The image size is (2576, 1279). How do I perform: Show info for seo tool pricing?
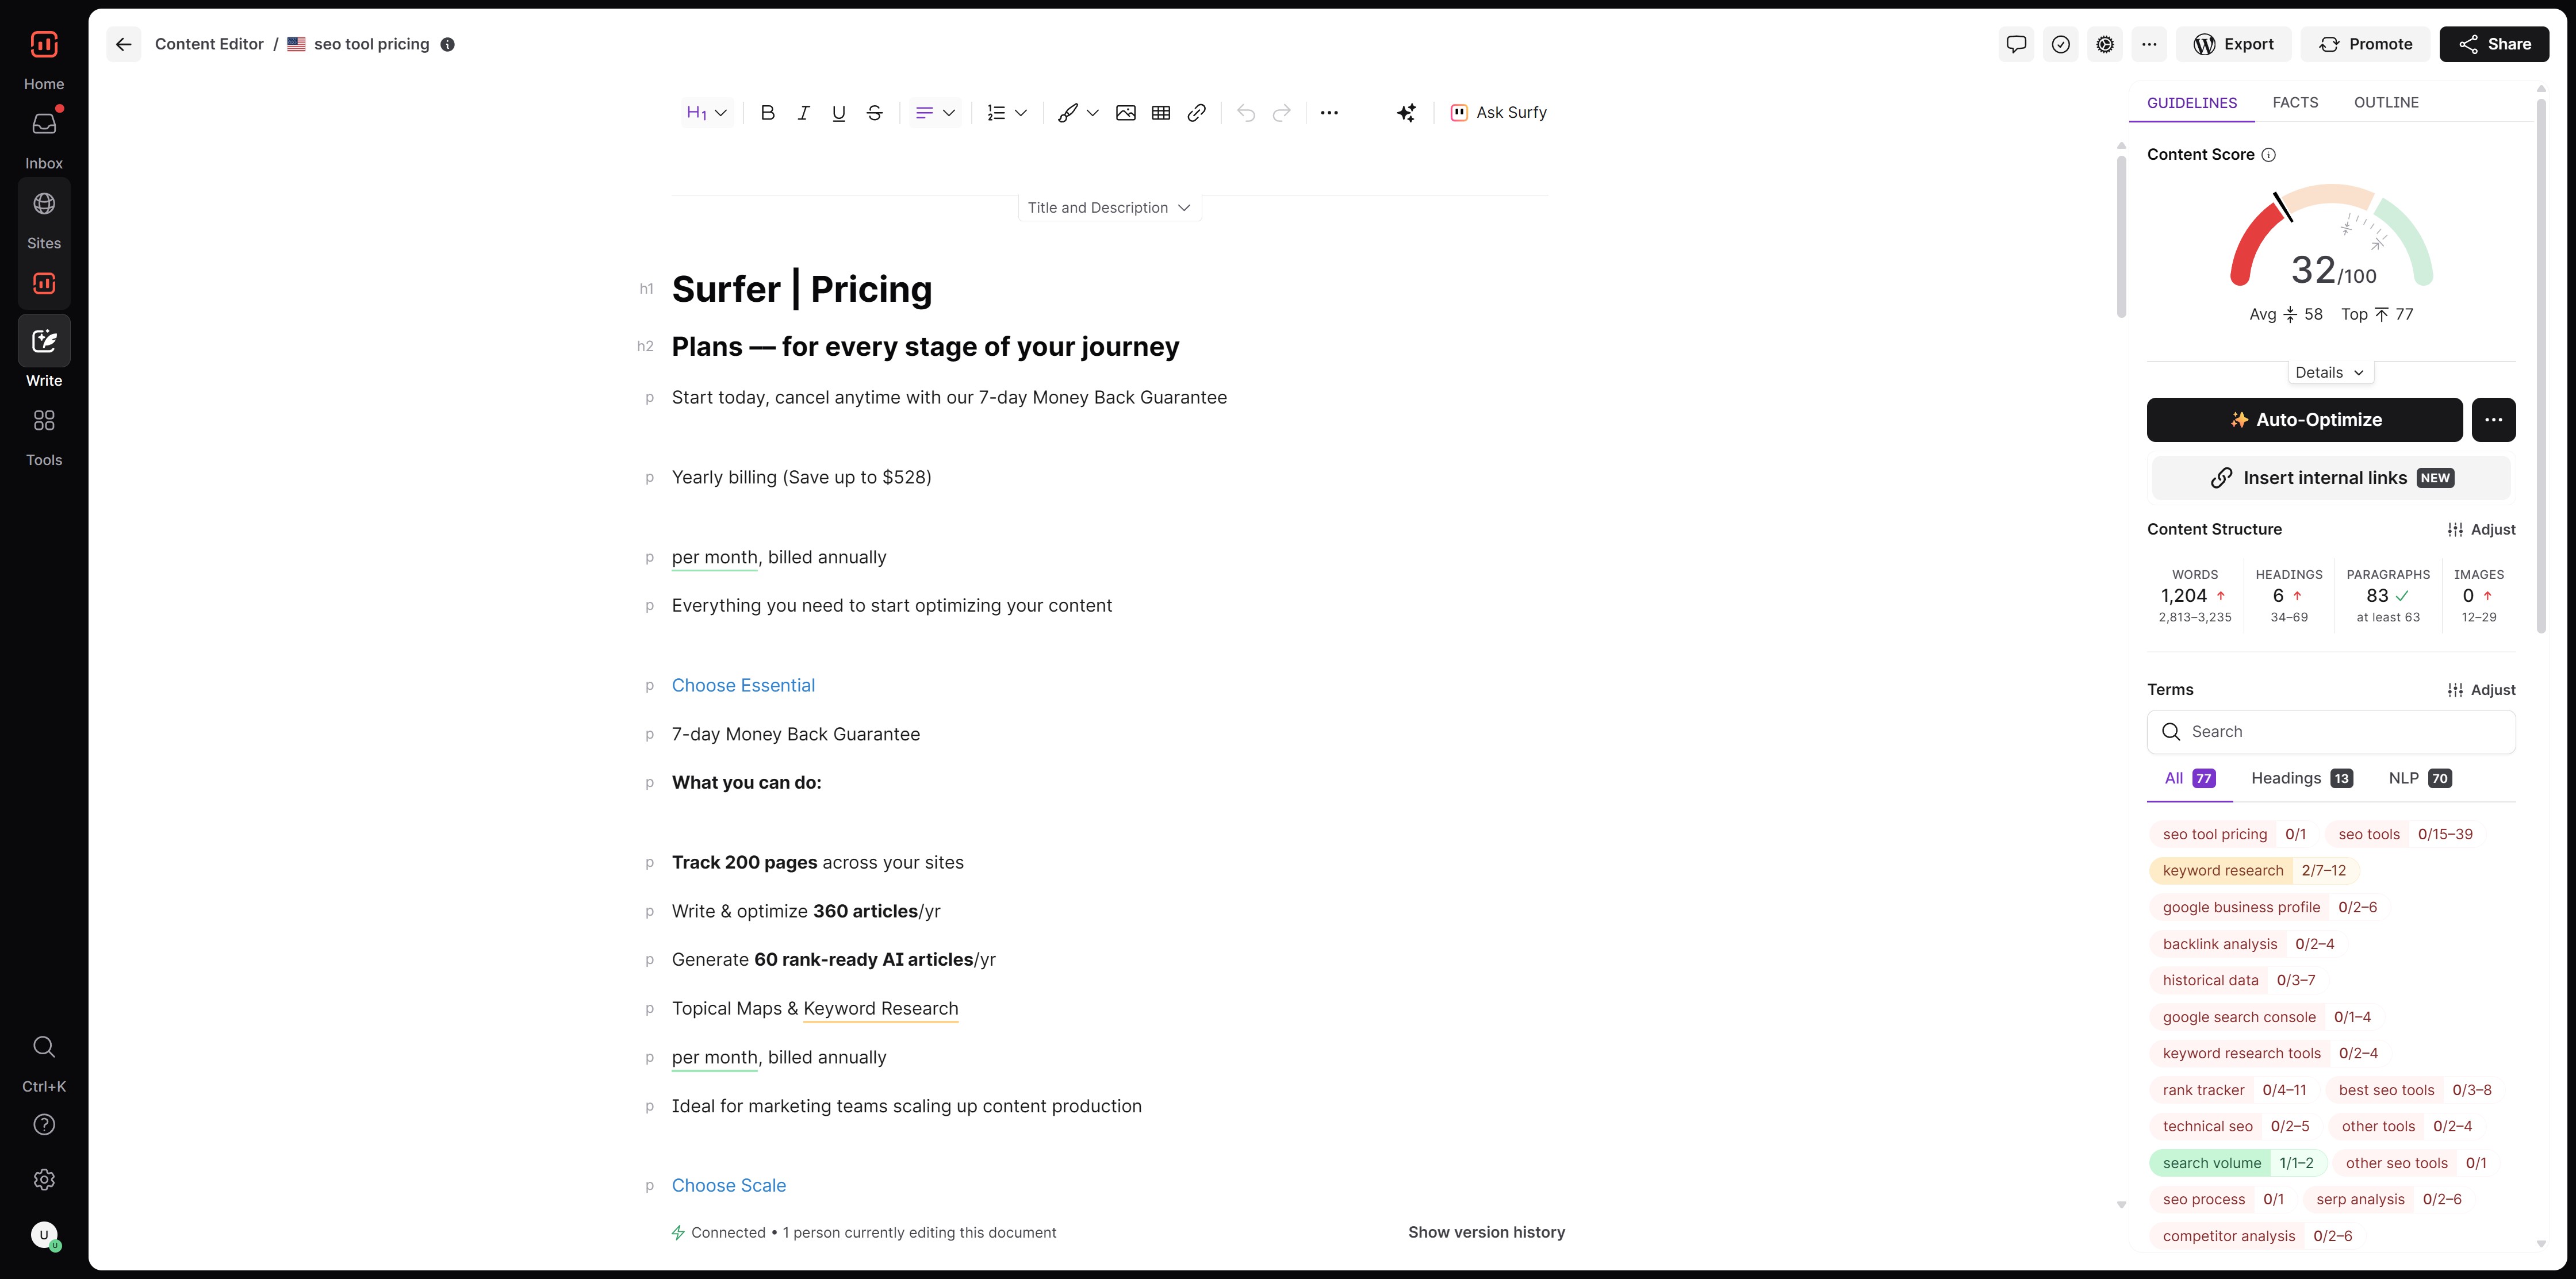(x=447, y=44)
